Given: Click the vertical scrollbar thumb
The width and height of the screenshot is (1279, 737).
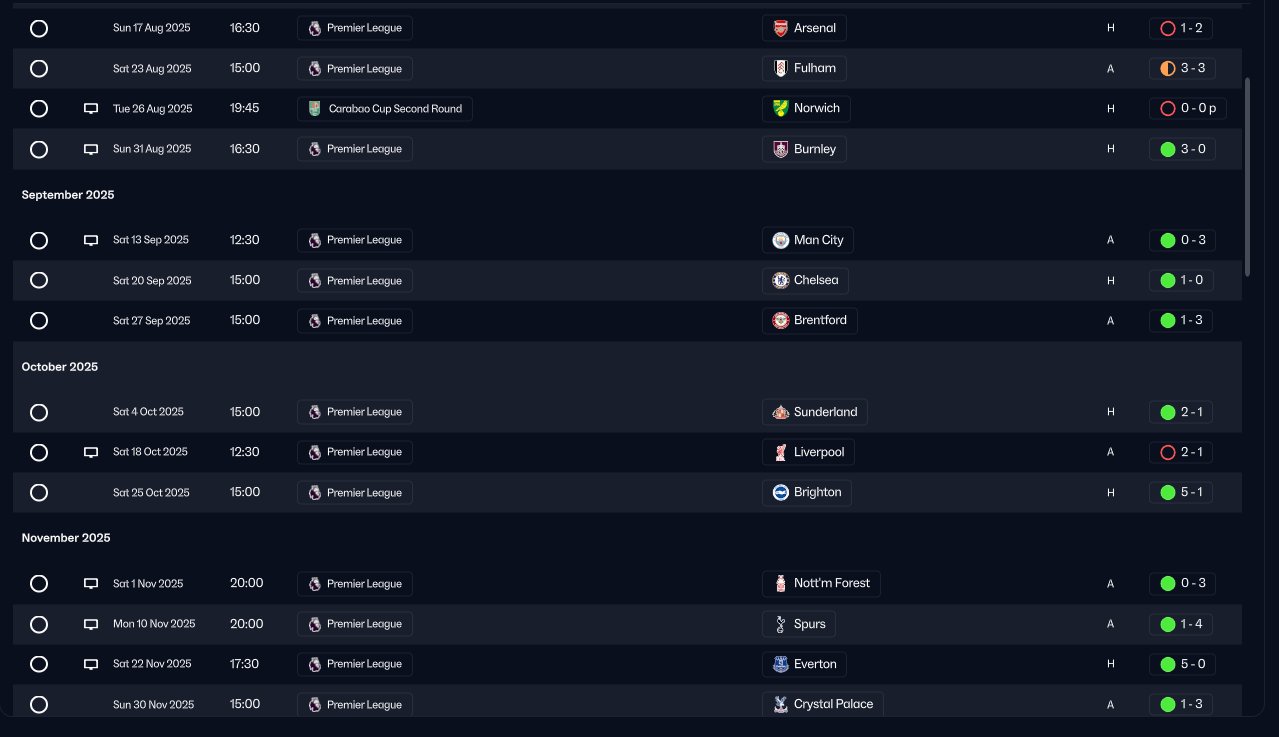Looking at the screenshot, I should [x=1247, y=177].
